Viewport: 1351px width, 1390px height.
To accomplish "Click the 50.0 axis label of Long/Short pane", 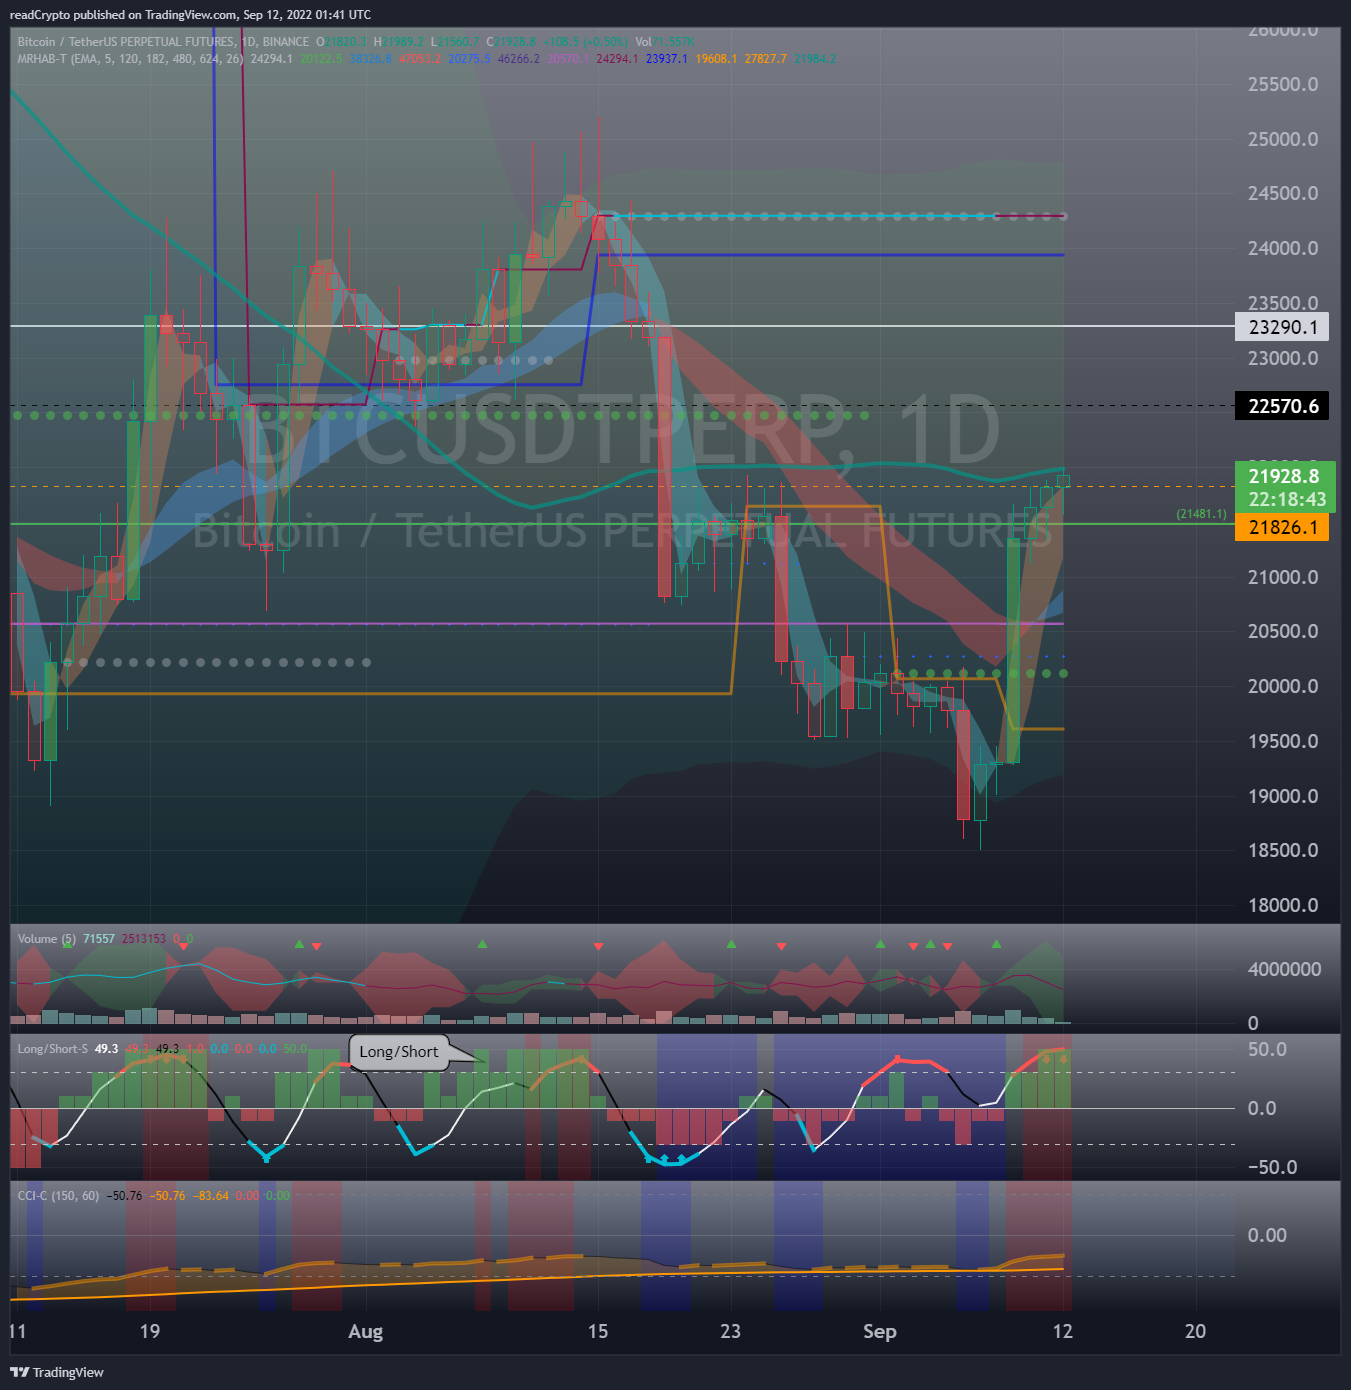I will pyautogui.click(x=1267, y=1049).
